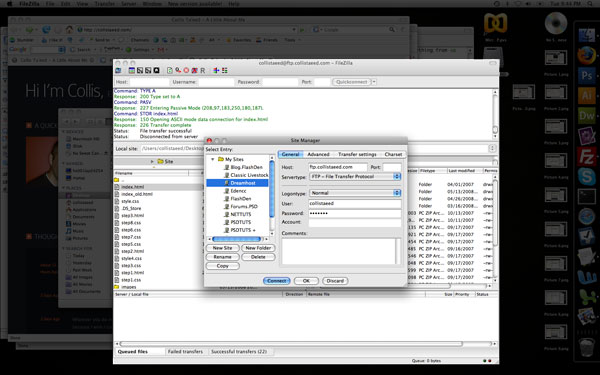Click the New Folder button
The image size is (600, 375).
click(x=258, y=248)
